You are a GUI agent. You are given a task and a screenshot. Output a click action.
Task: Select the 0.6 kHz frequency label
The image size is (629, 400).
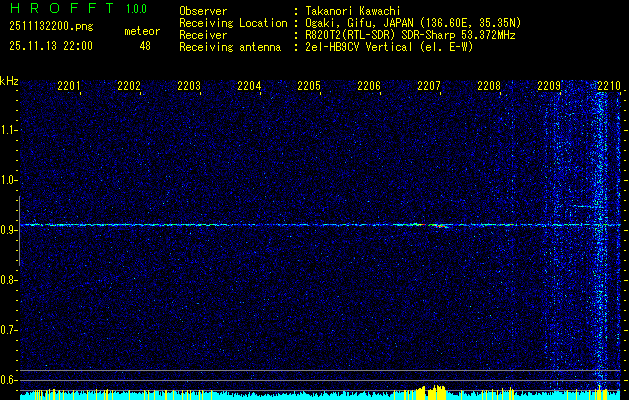coord(9,379)
